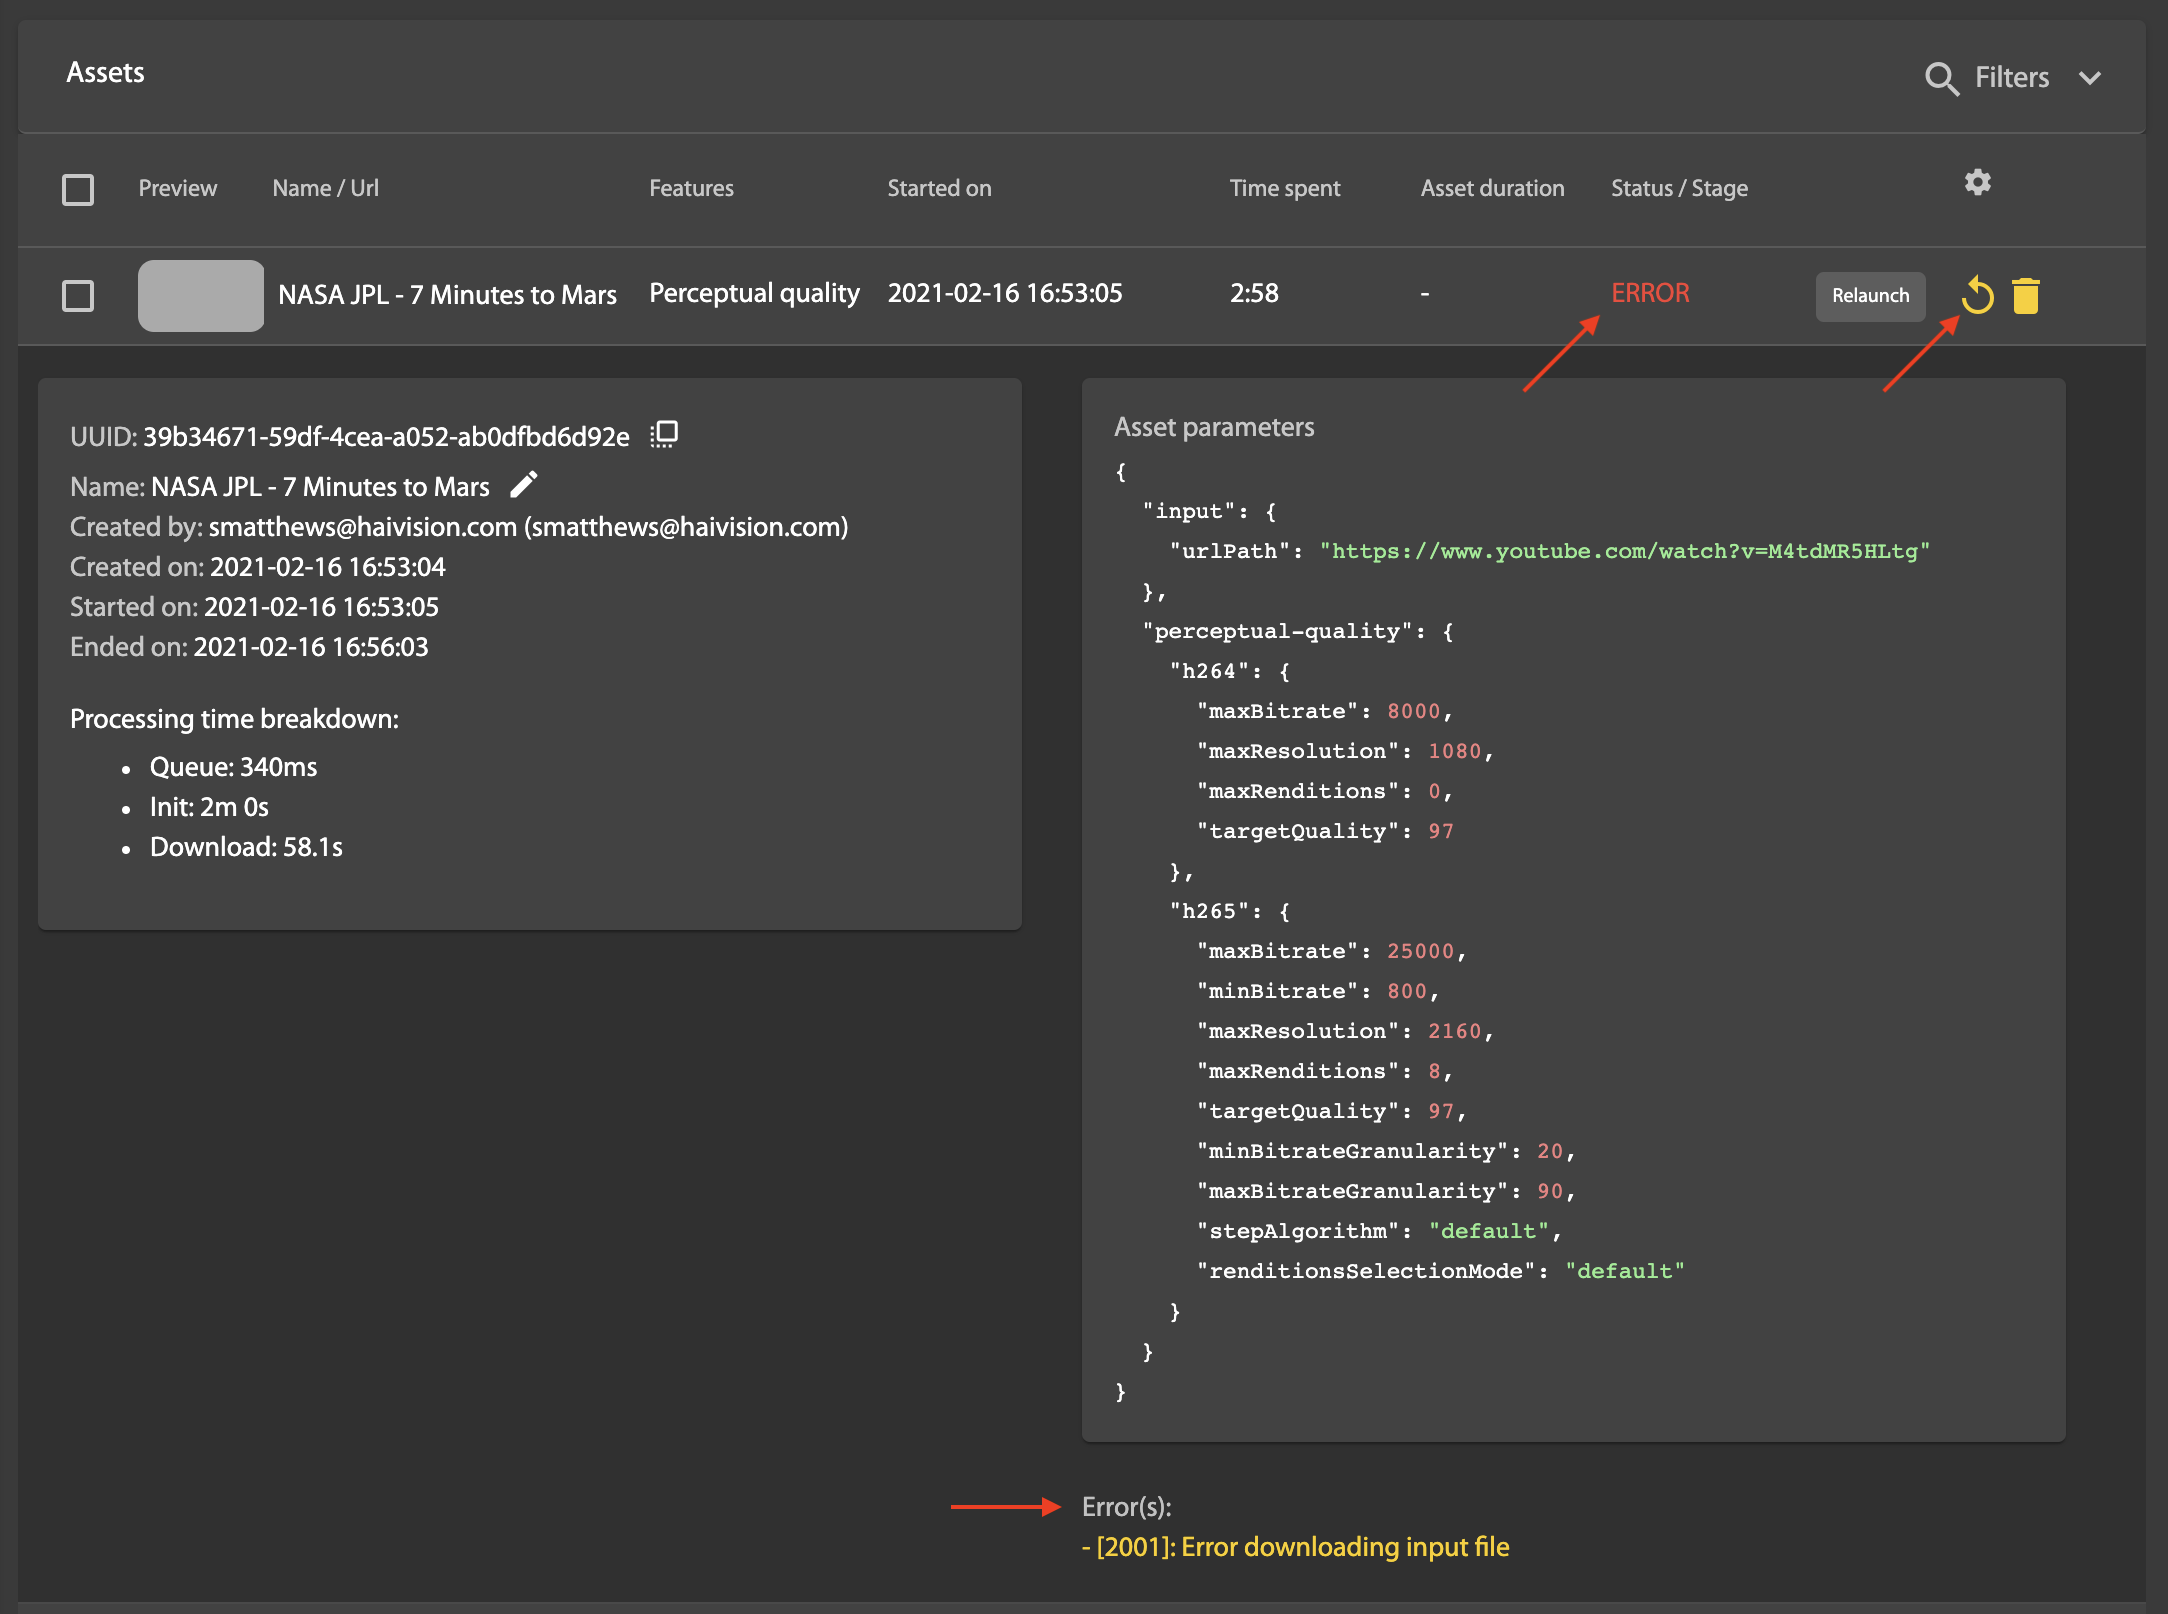The height and width of the screenshot is (1614, 2168).
Task: Click the Error downloading input file message
Action: 1296,1547
